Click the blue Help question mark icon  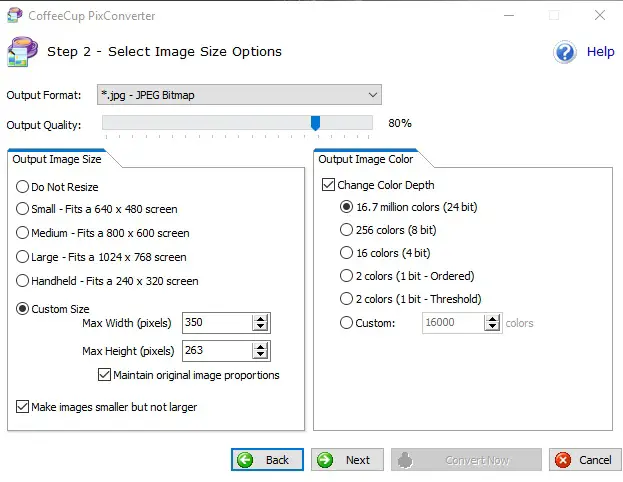click(x=565, y=52)
